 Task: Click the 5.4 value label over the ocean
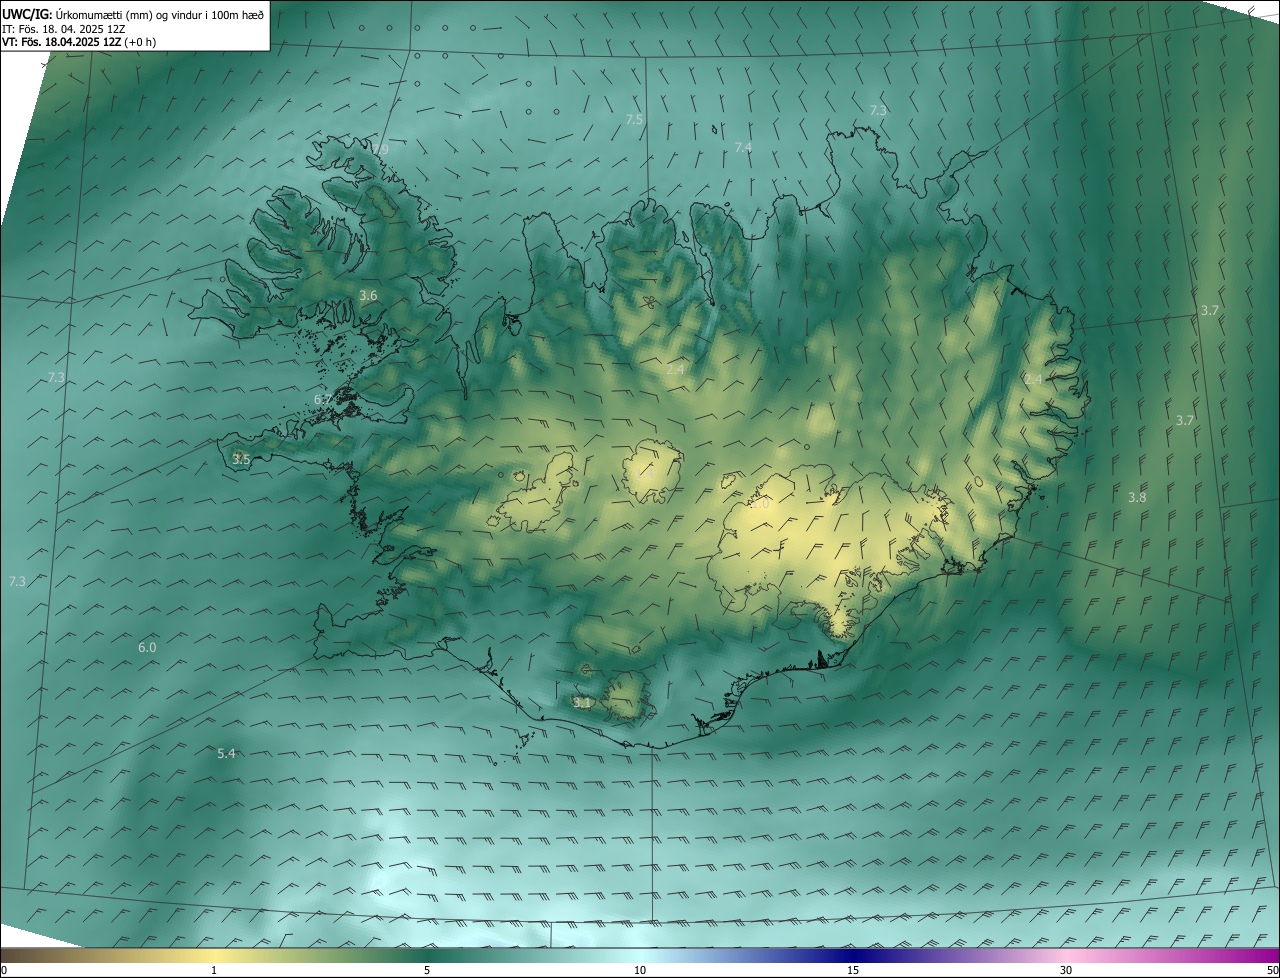point(226,754)
